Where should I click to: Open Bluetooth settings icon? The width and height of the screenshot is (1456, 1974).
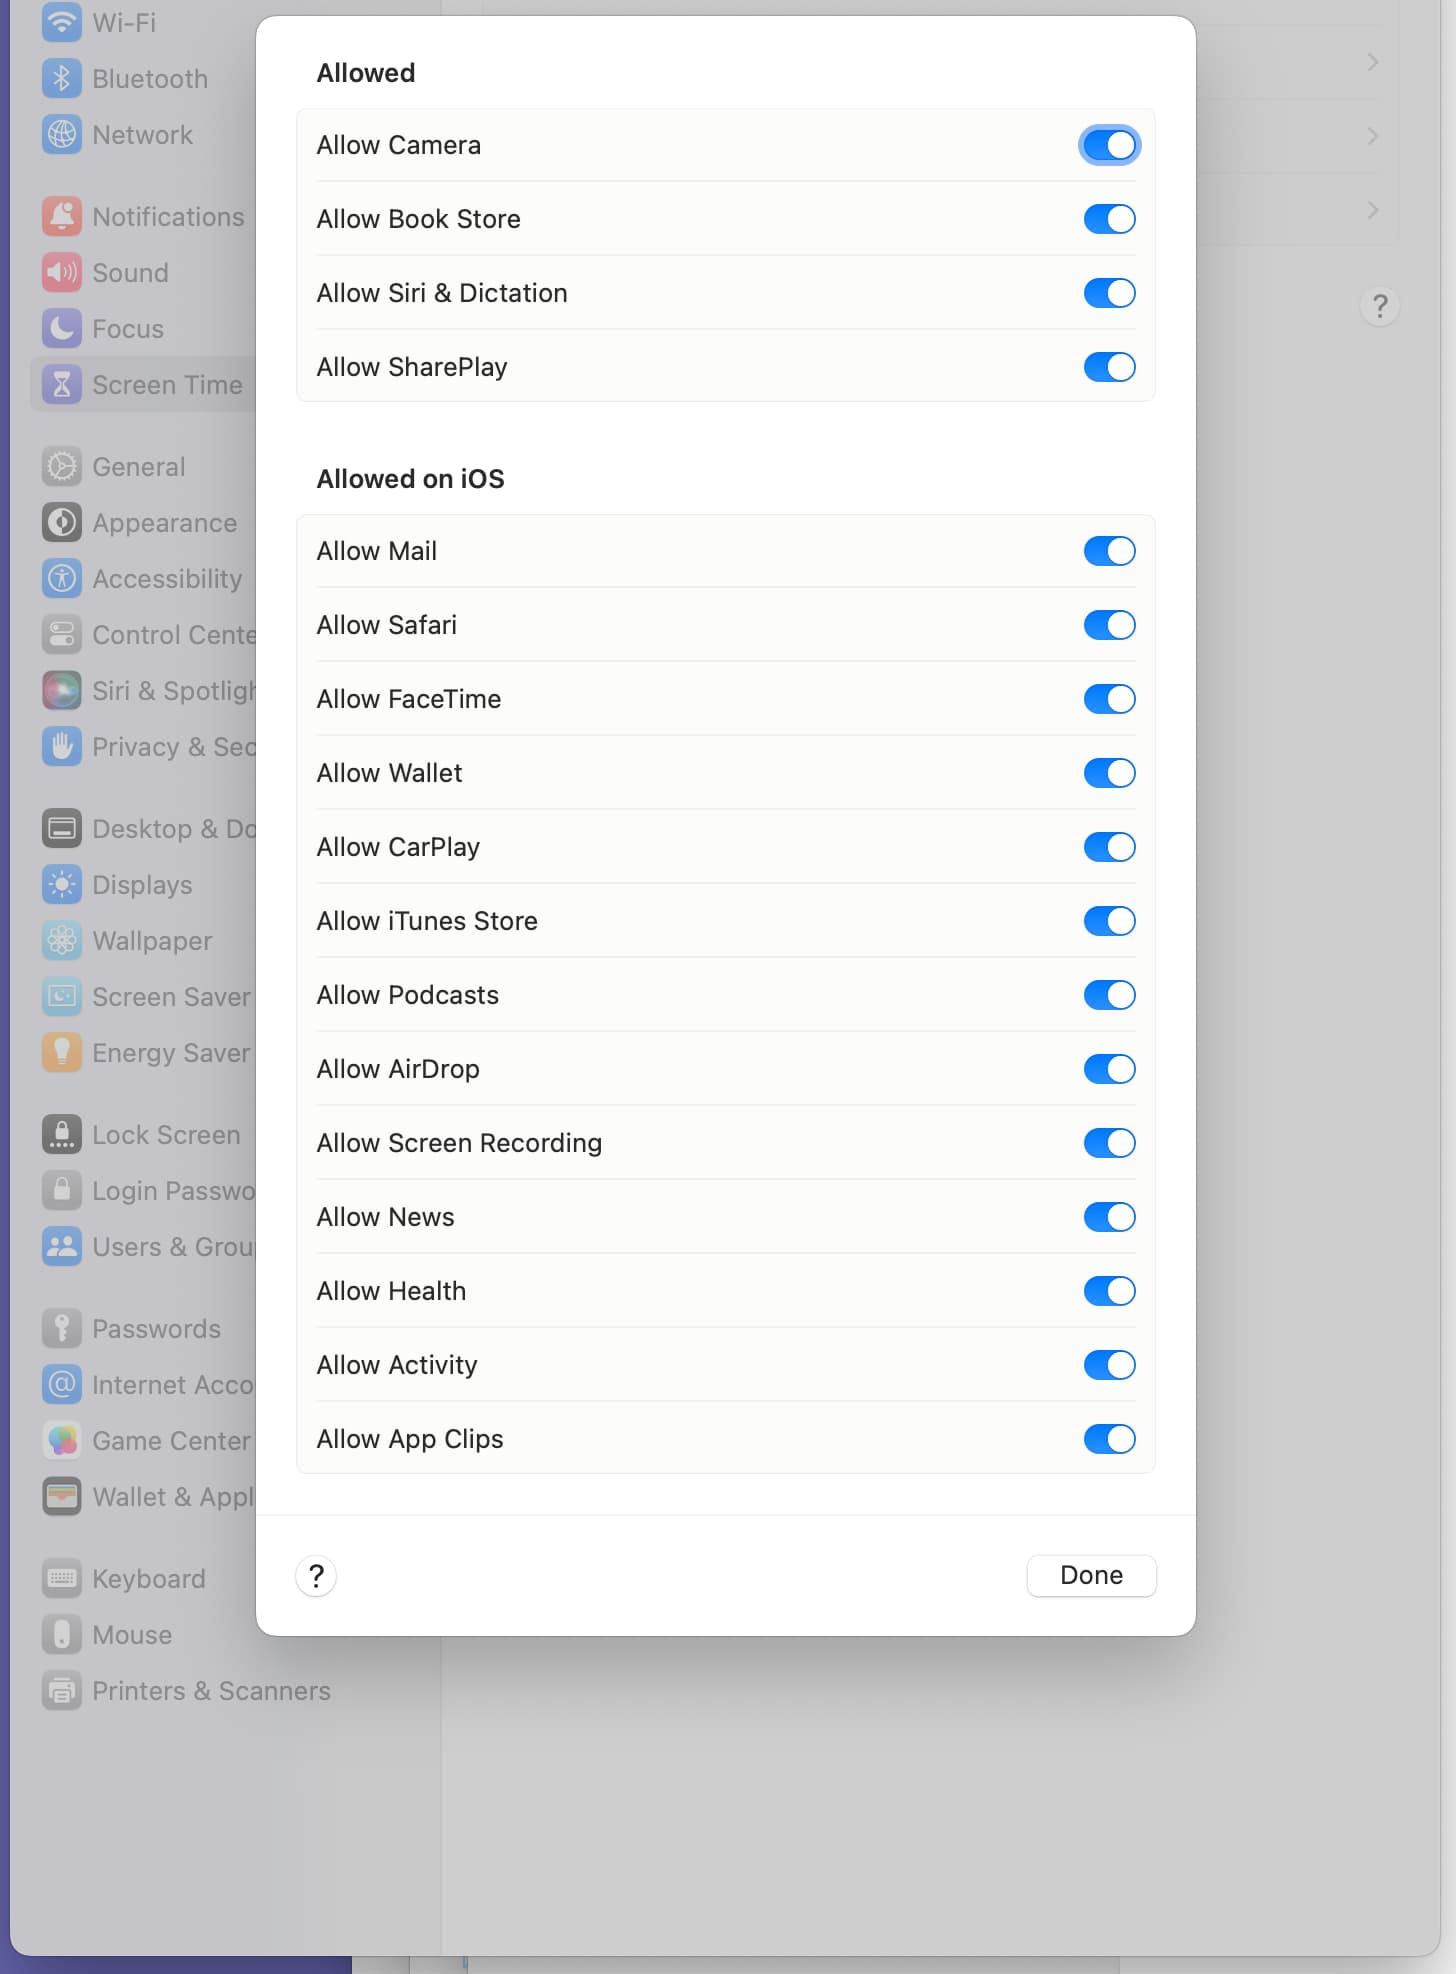[62, 78]
